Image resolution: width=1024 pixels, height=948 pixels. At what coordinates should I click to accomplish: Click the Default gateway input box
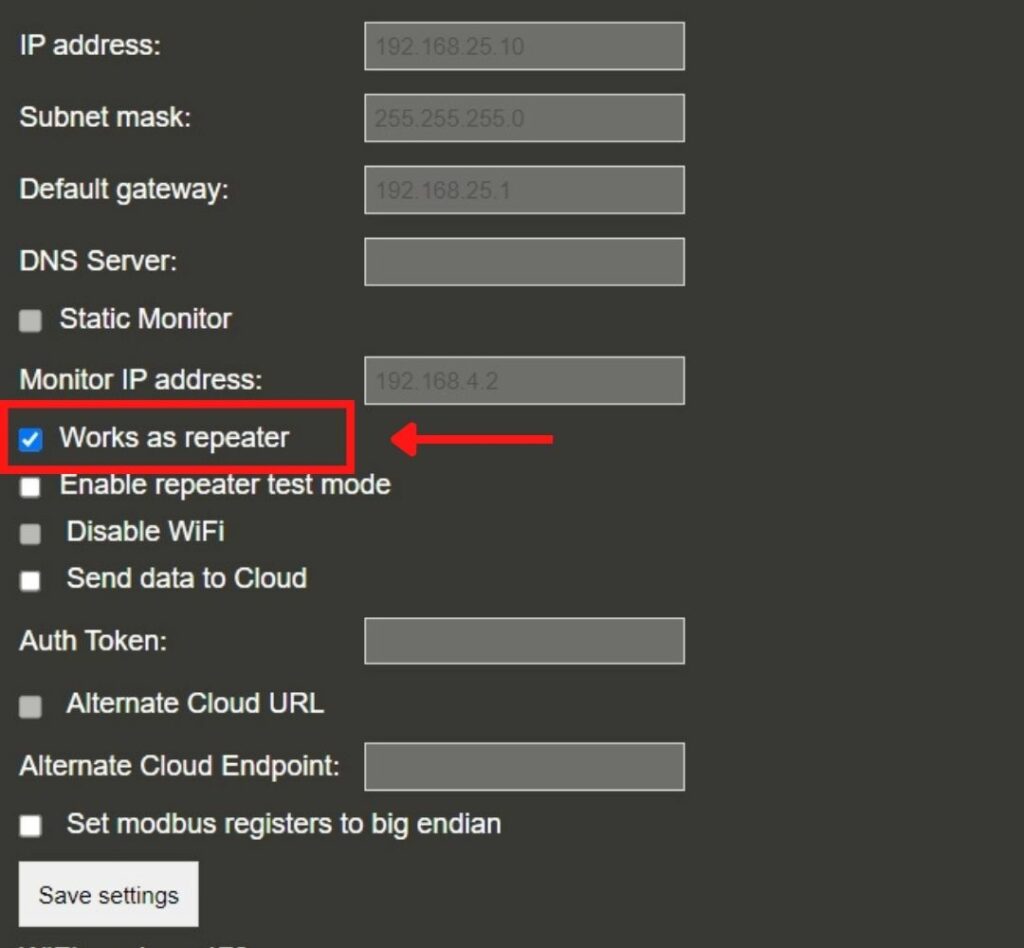pyautogui.click(x=524, y=190)
